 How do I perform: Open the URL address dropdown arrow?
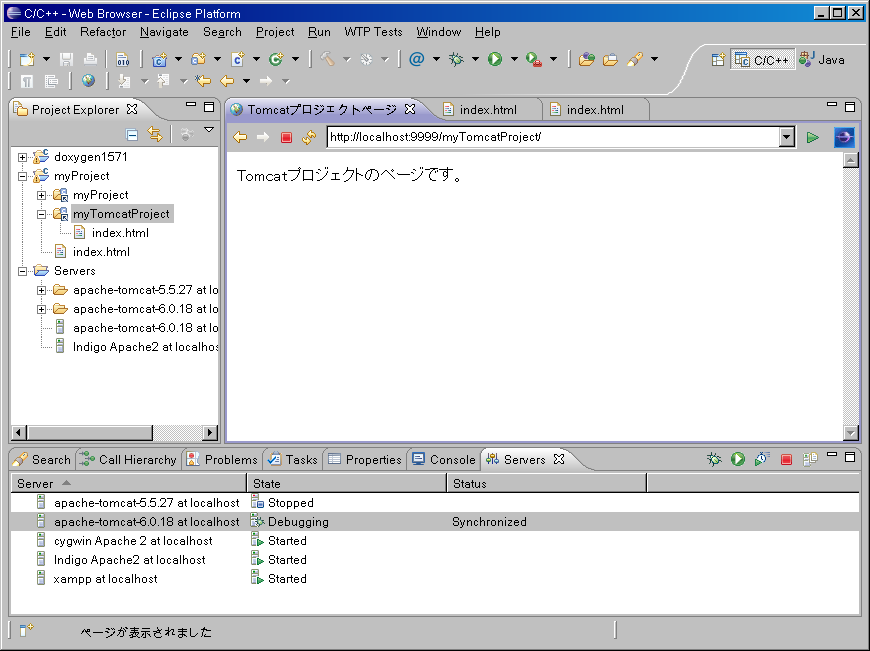786,137
